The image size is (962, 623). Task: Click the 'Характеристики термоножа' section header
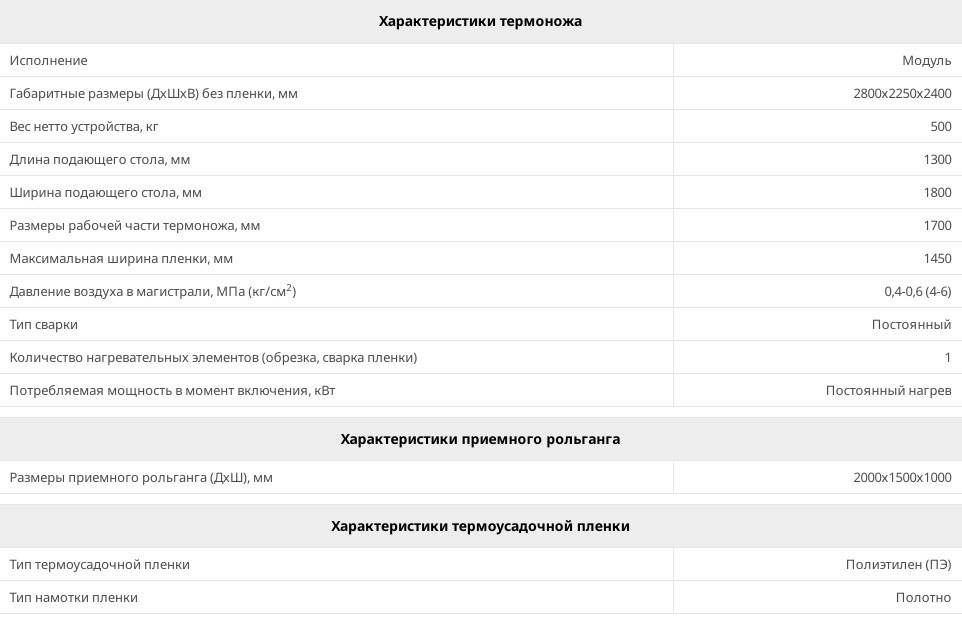point(480,21)
